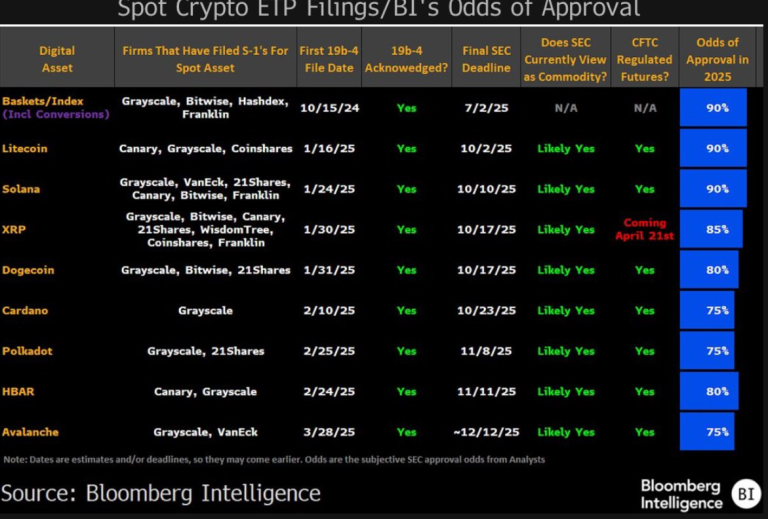This screenshot has height=519, width=768.
Task: Click 'Canary, Grayscale' firms cell
Action: click(205, 392)
